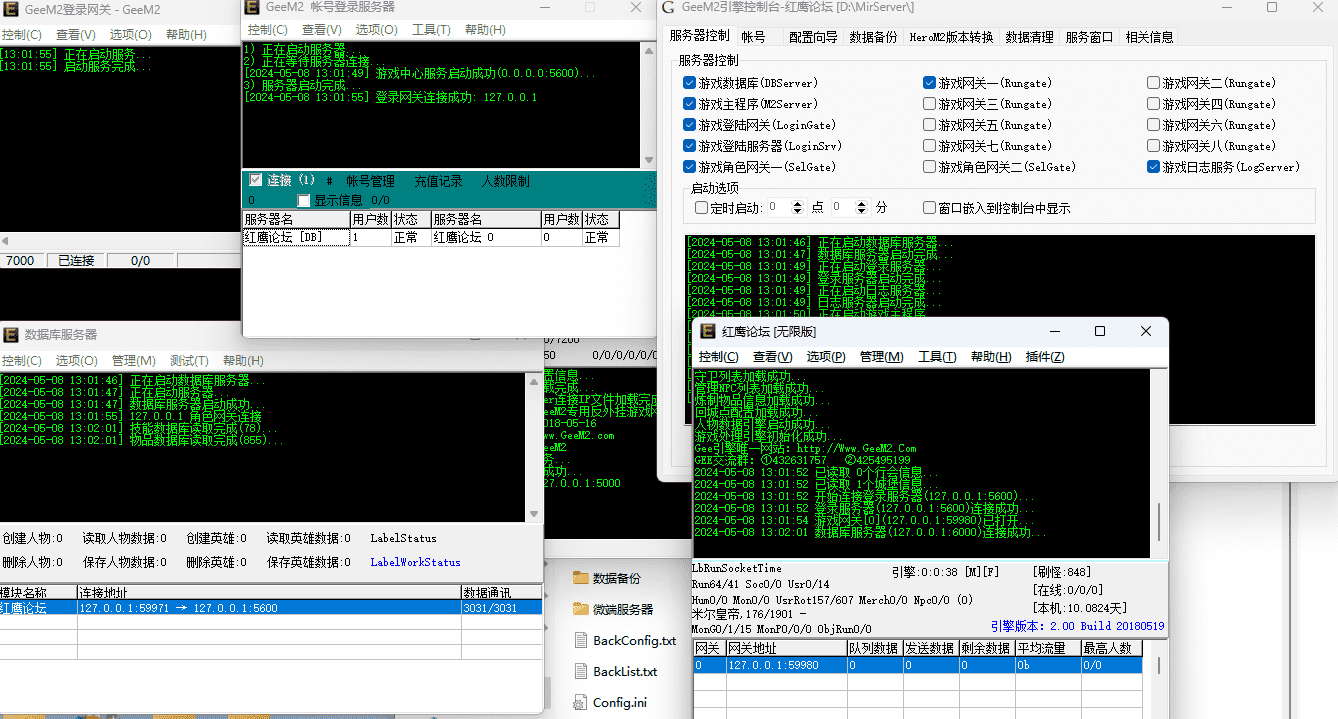Viewport: 1338px width, 719px height.
Task: Enable the 定时启动 checkbox
Action: click(x=701, y=208)
